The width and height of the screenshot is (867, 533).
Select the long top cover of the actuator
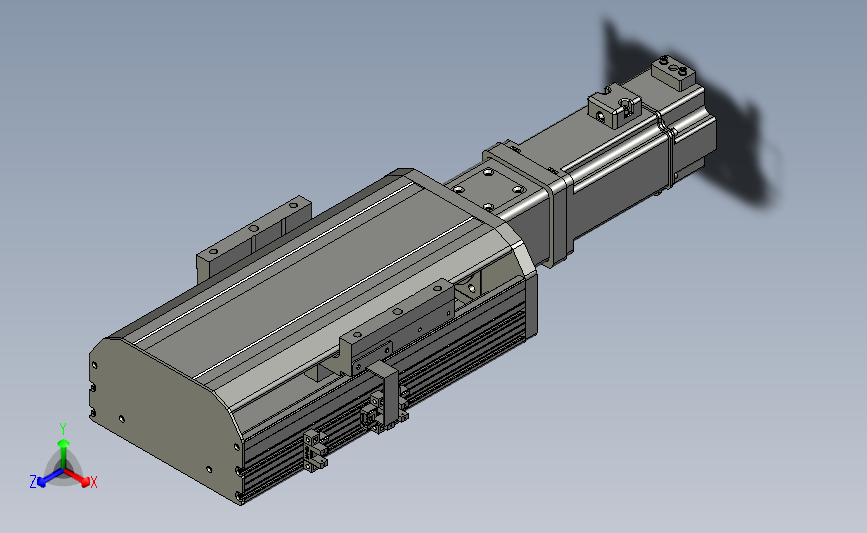point(310,281)
